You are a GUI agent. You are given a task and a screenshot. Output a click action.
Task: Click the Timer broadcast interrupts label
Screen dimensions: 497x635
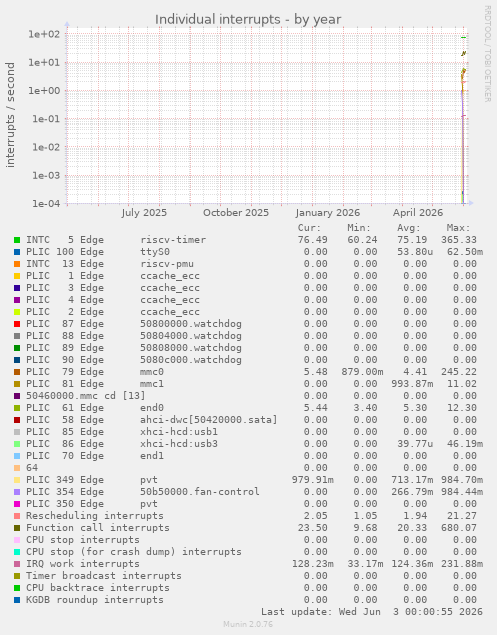pyautogui.click(x=104, y=576)
